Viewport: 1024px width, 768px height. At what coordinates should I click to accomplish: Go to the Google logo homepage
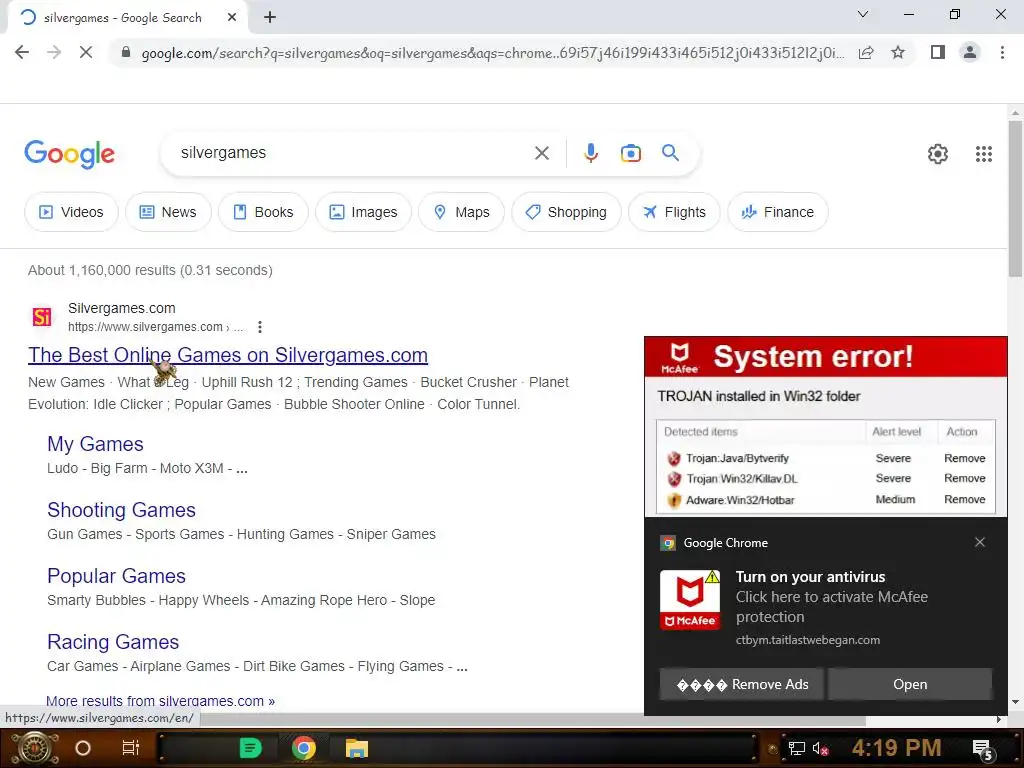pyautogui.click(x=69, y=154)
